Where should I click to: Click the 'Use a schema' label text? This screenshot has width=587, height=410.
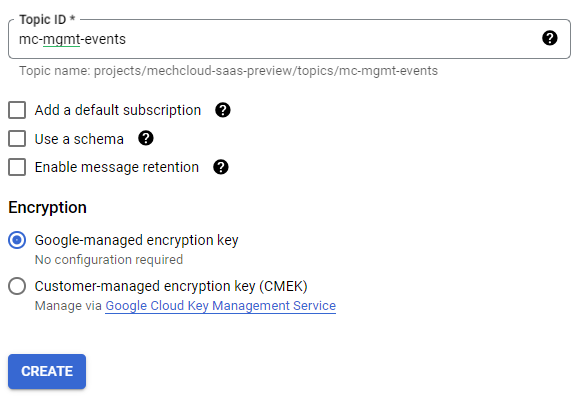pyautogui.click(x=79, y=139)
